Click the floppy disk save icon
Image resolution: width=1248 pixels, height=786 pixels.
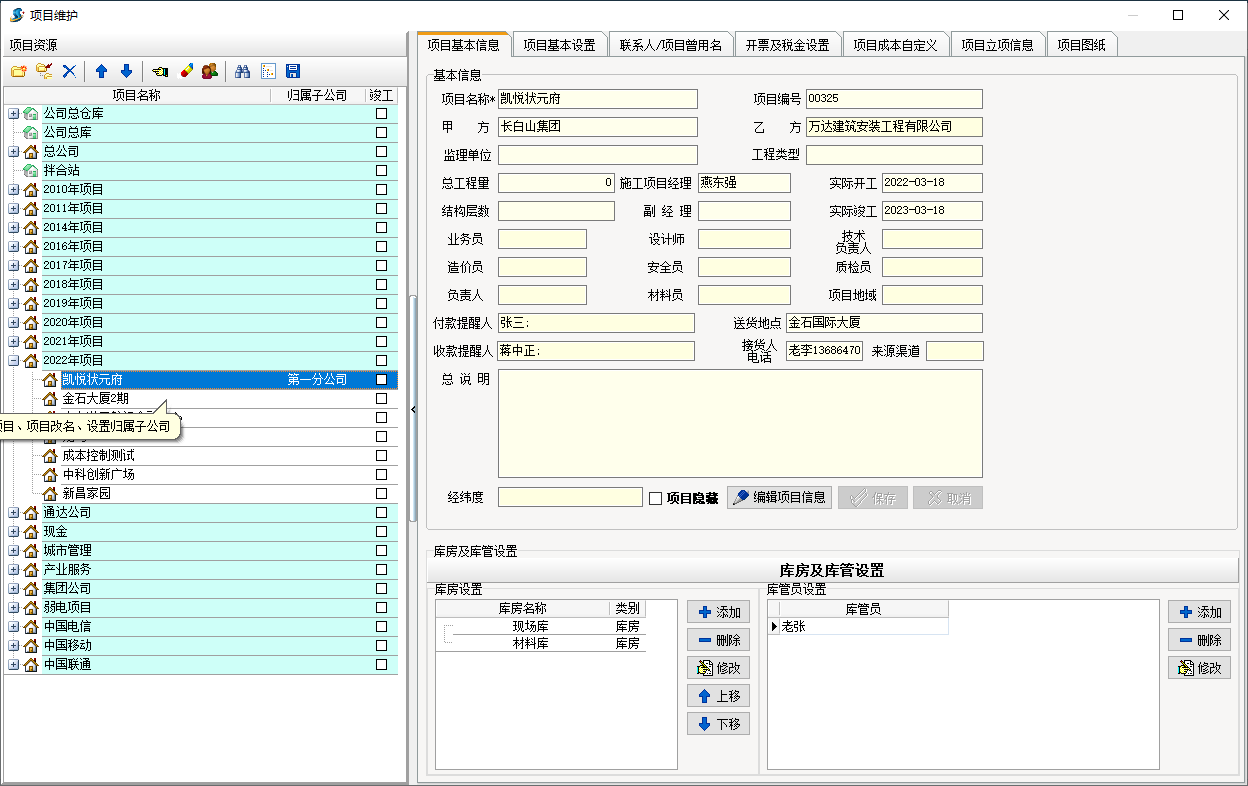(293, 71)
